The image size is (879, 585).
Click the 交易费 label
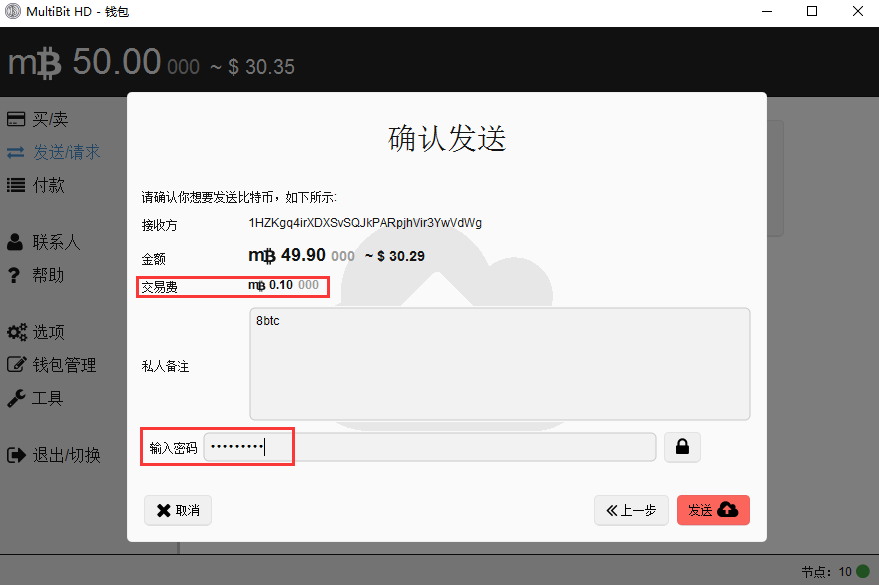coord(159,287)
